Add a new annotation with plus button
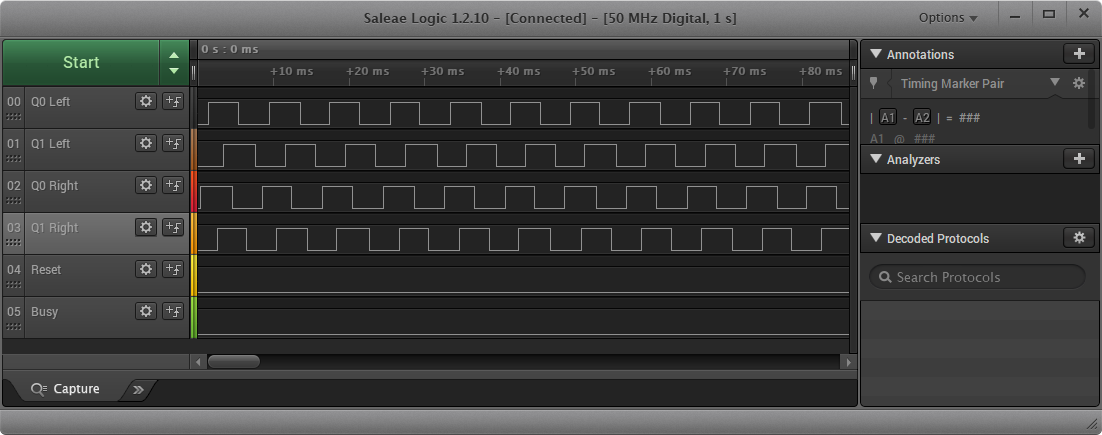 pyautogui.click(x=1078, y=54)
